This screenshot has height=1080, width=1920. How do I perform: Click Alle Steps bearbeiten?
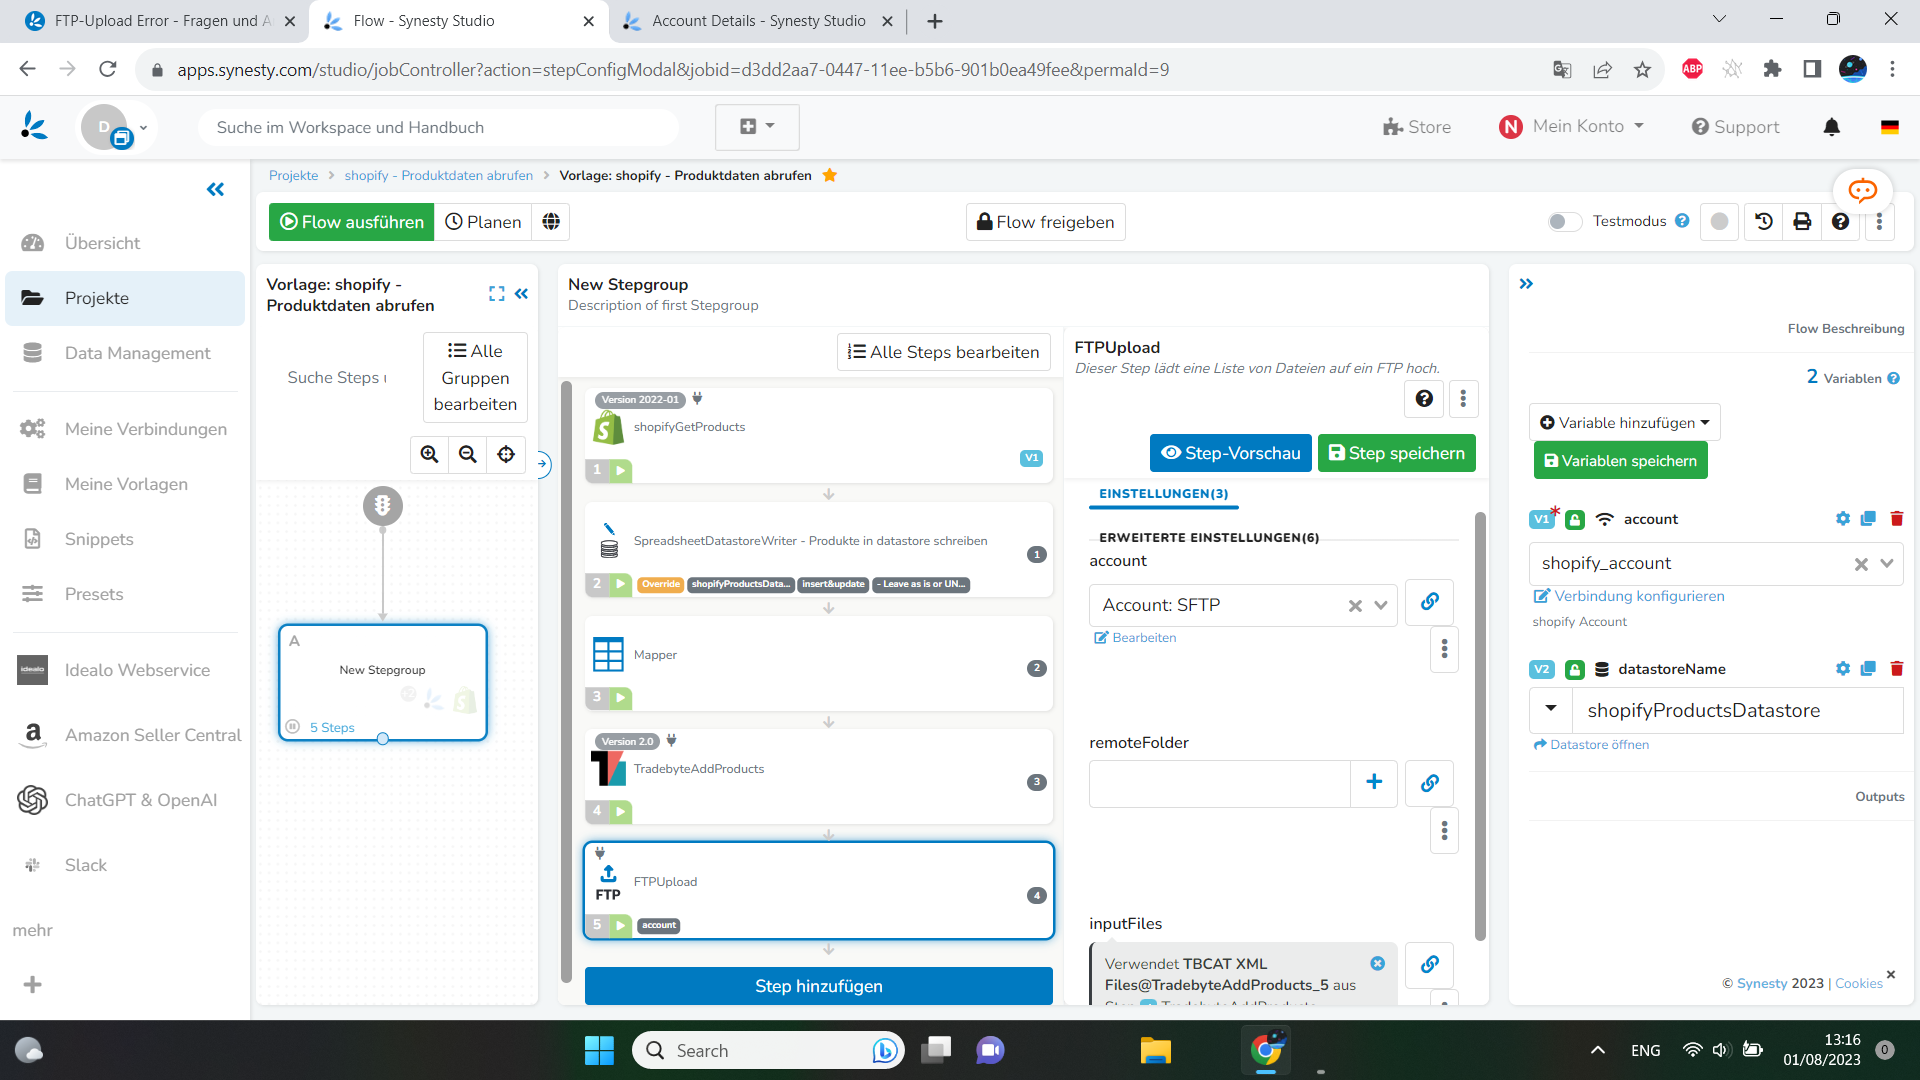coord(943,352)
